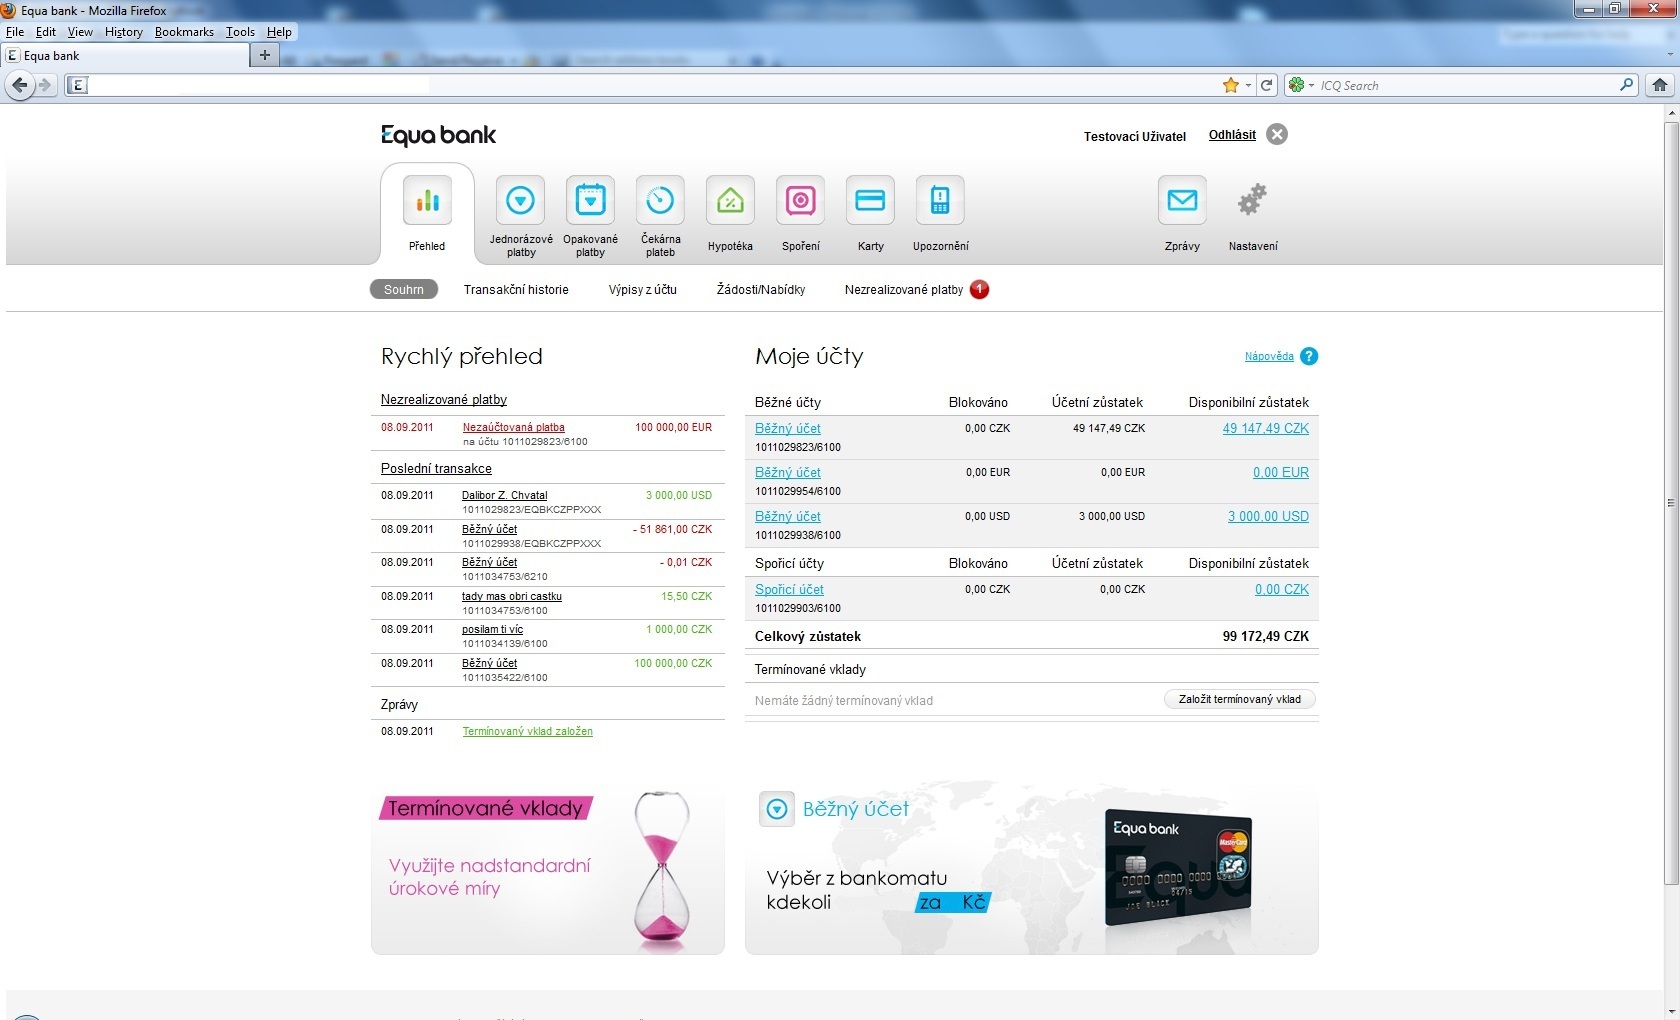This screenshot has width=1680, height=1020.
Task: Click the Běžný účet card banner
Action: [1032, 868]
